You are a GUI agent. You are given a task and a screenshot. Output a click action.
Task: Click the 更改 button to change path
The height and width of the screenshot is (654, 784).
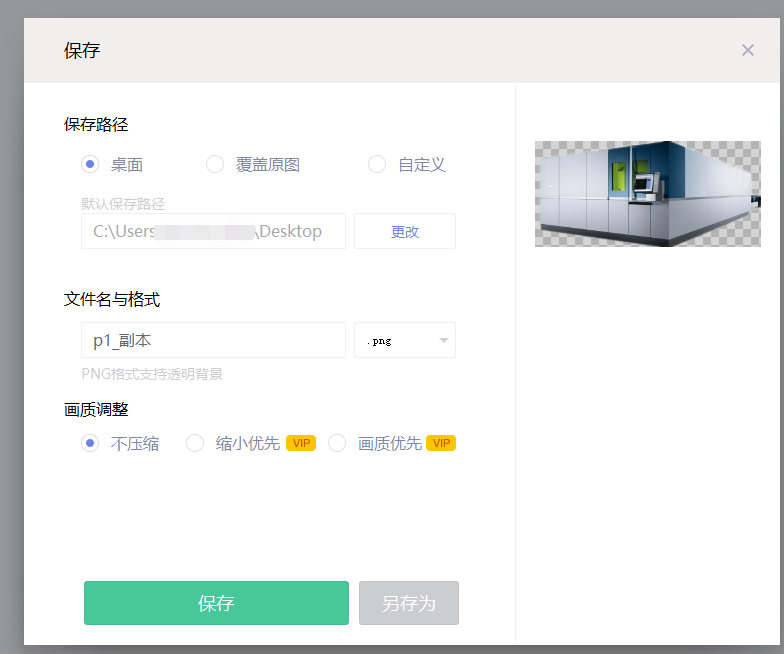[404, 231]
